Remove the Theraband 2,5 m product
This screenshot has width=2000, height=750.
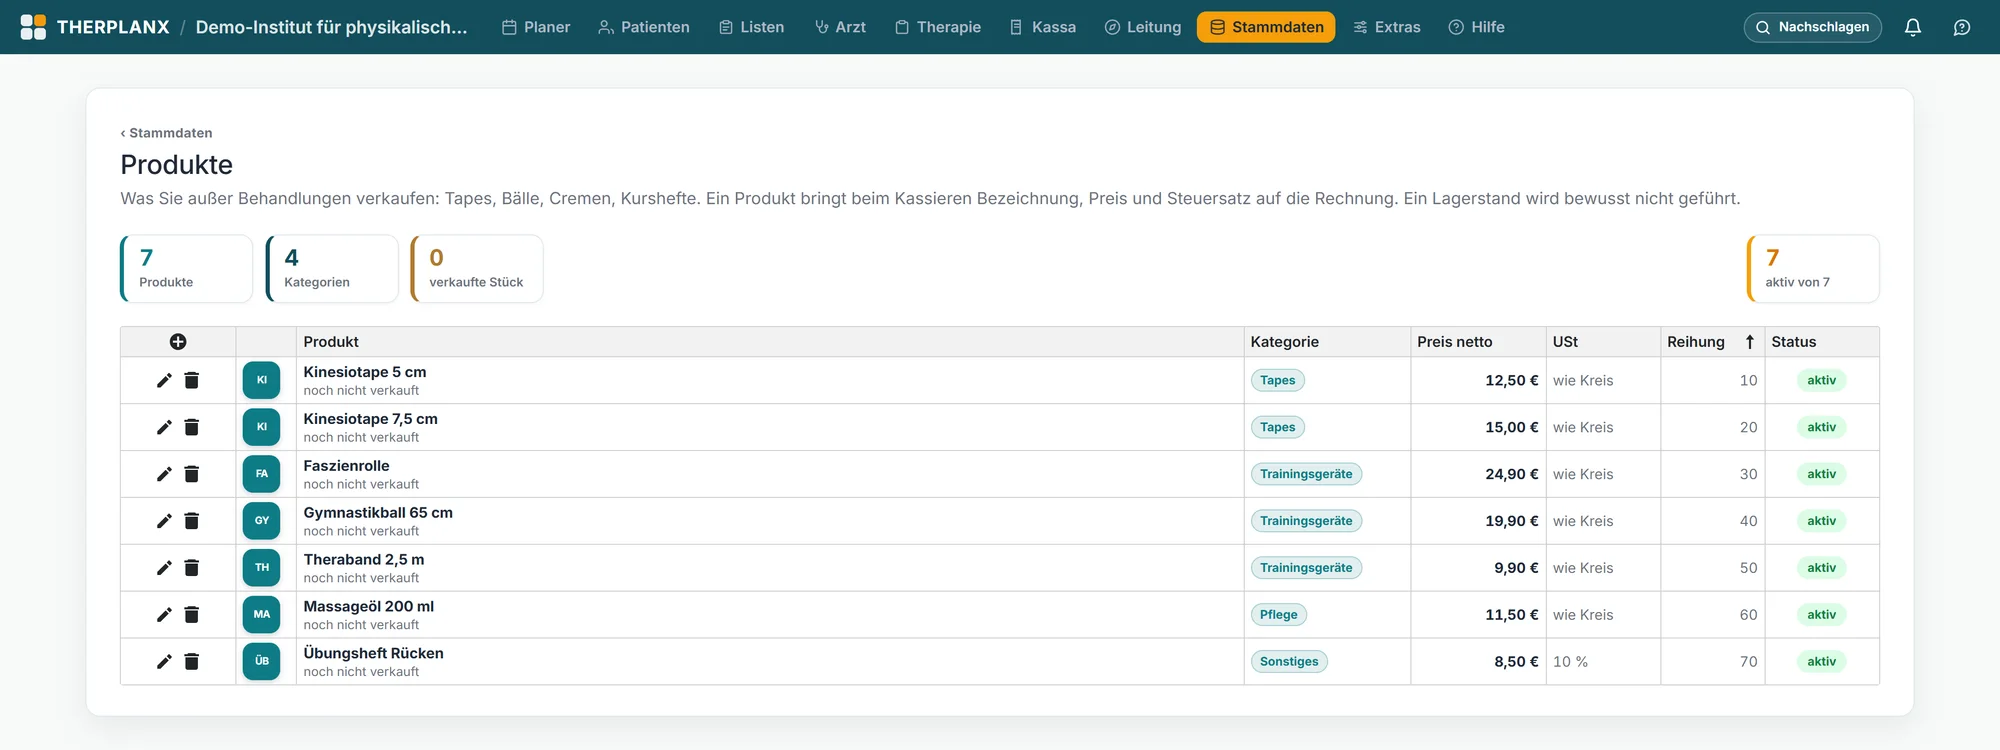point(192,568)
